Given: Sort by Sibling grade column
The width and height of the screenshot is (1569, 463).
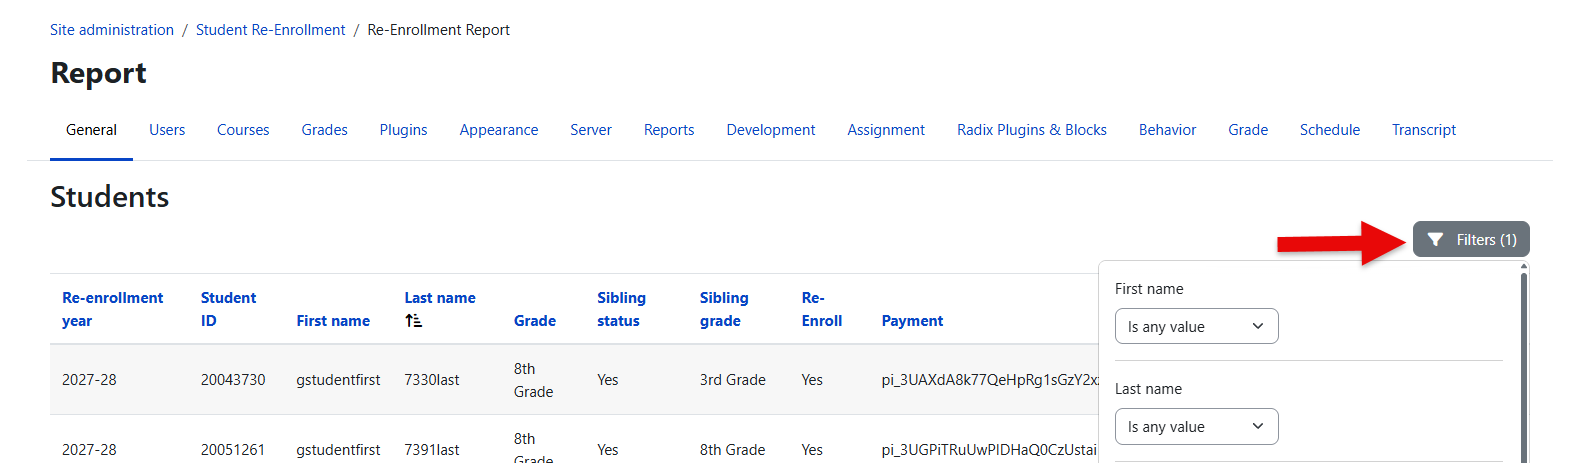Looking at the screenshot, I should coord(724,309).
